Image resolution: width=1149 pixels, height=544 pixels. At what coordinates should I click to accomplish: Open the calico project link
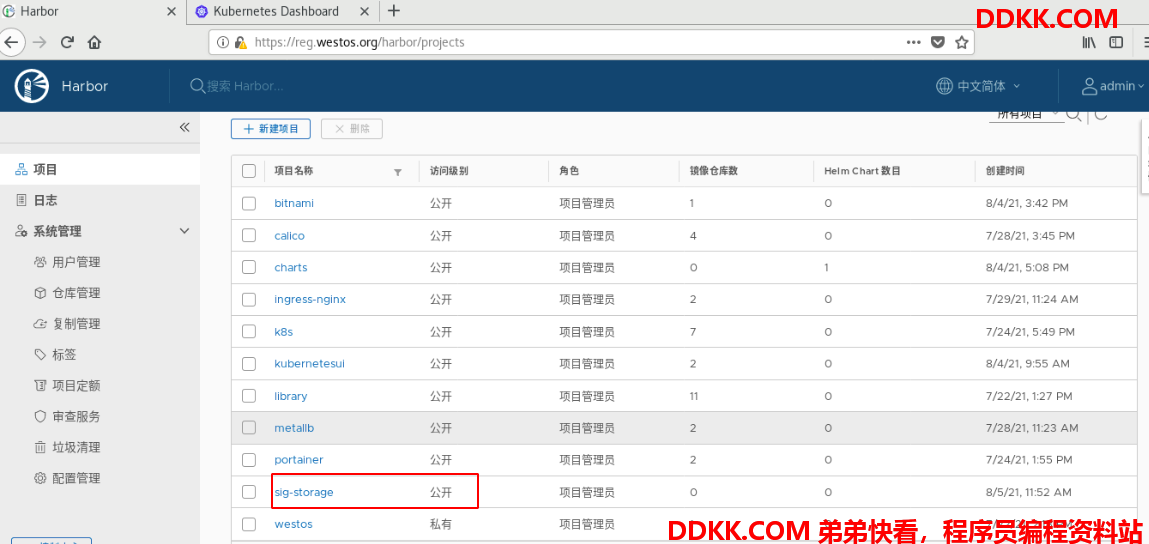[289, 235]
